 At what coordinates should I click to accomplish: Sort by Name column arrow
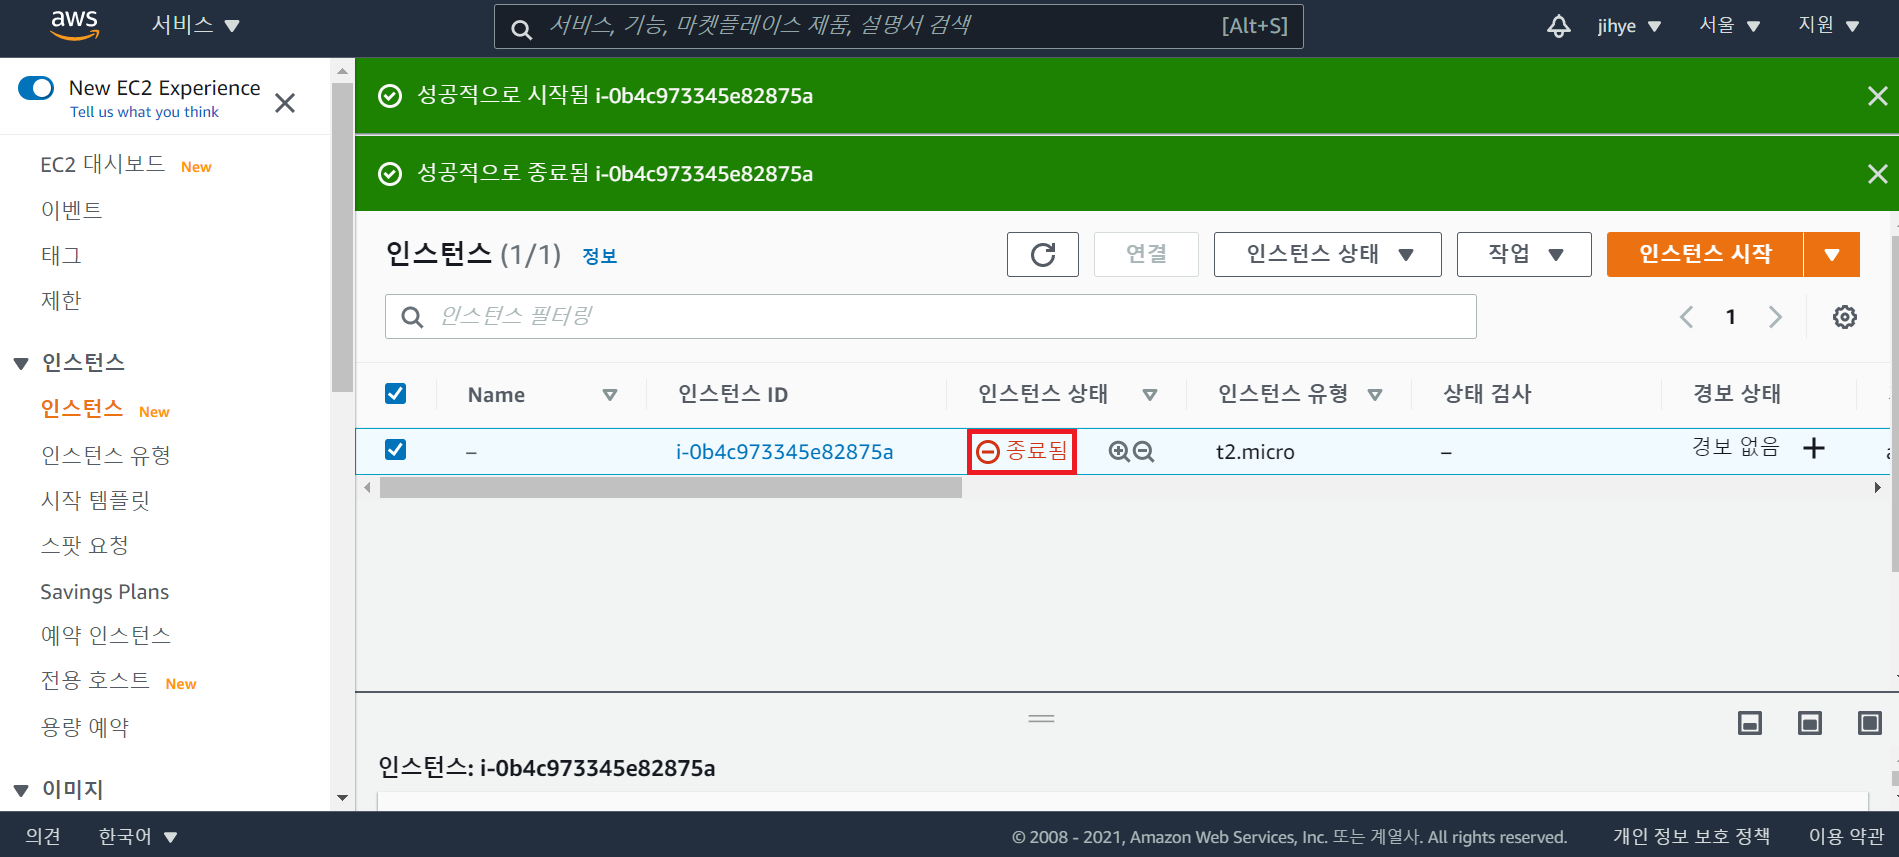pyautogui.click(x=609, y=395)
